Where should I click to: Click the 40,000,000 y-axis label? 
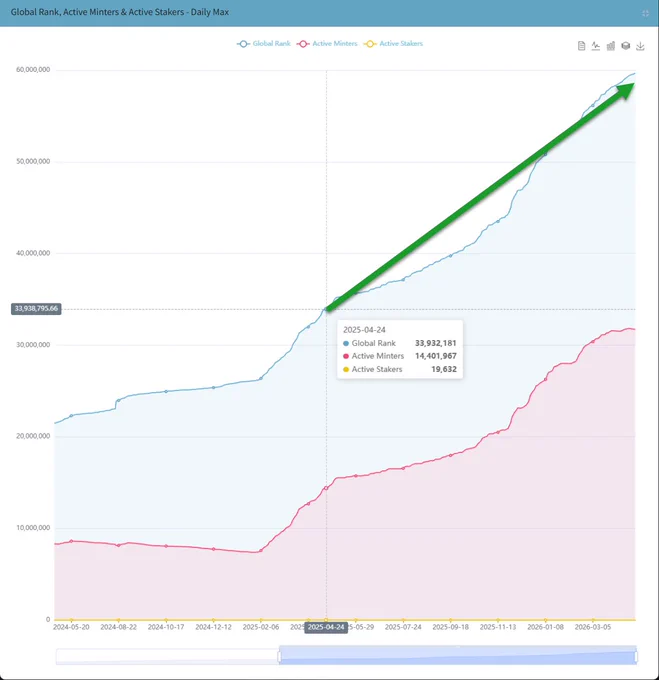coord(33,253)
